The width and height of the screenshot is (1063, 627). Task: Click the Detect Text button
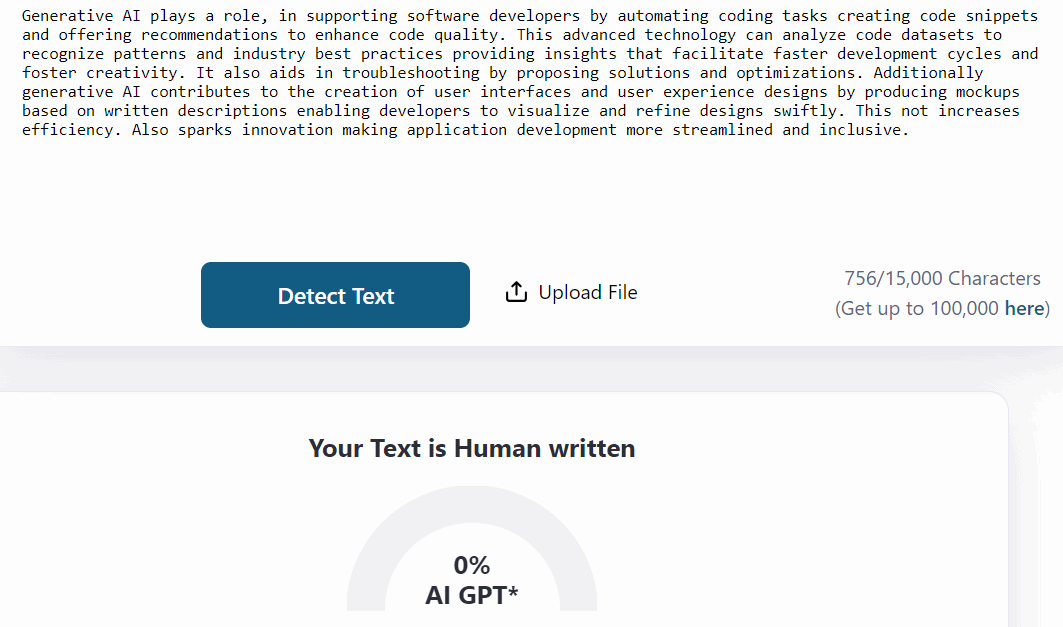click(x=335, y=295)
